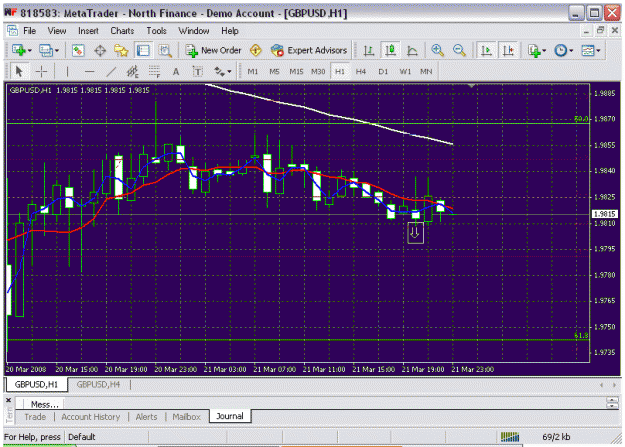Select the Trendline tool
This screenshot has height=447, width=625.
click(111, 72)
